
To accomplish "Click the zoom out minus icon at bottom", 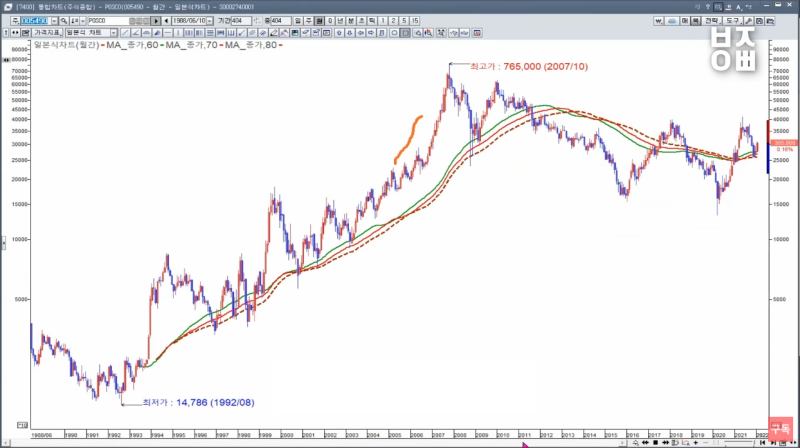I will (706, 442).
